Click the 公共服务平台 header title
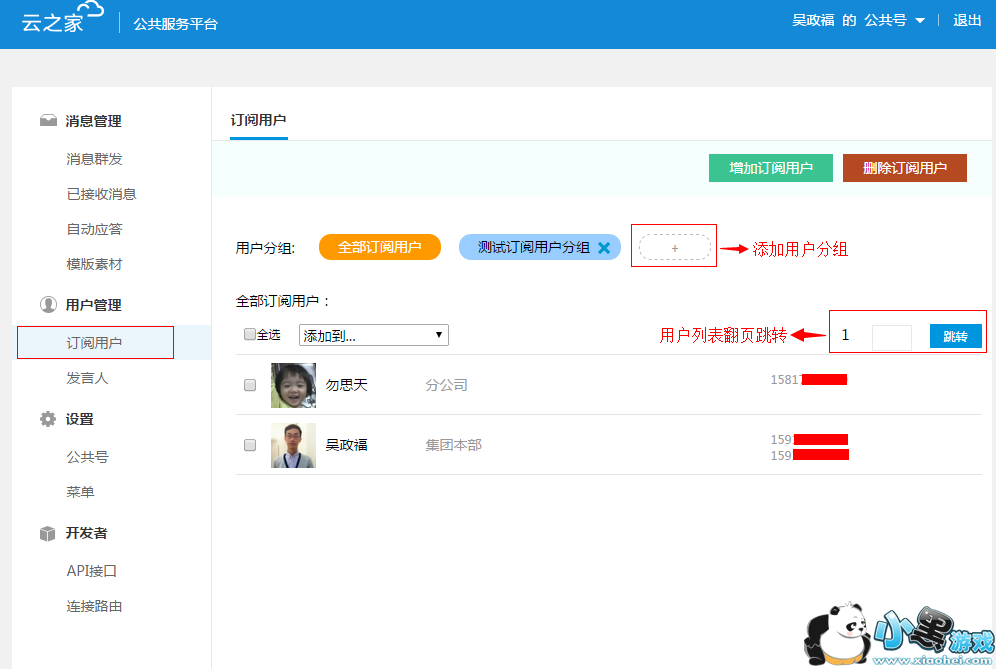The height and width of the screenshot is (669, 996). coord(175,24)
